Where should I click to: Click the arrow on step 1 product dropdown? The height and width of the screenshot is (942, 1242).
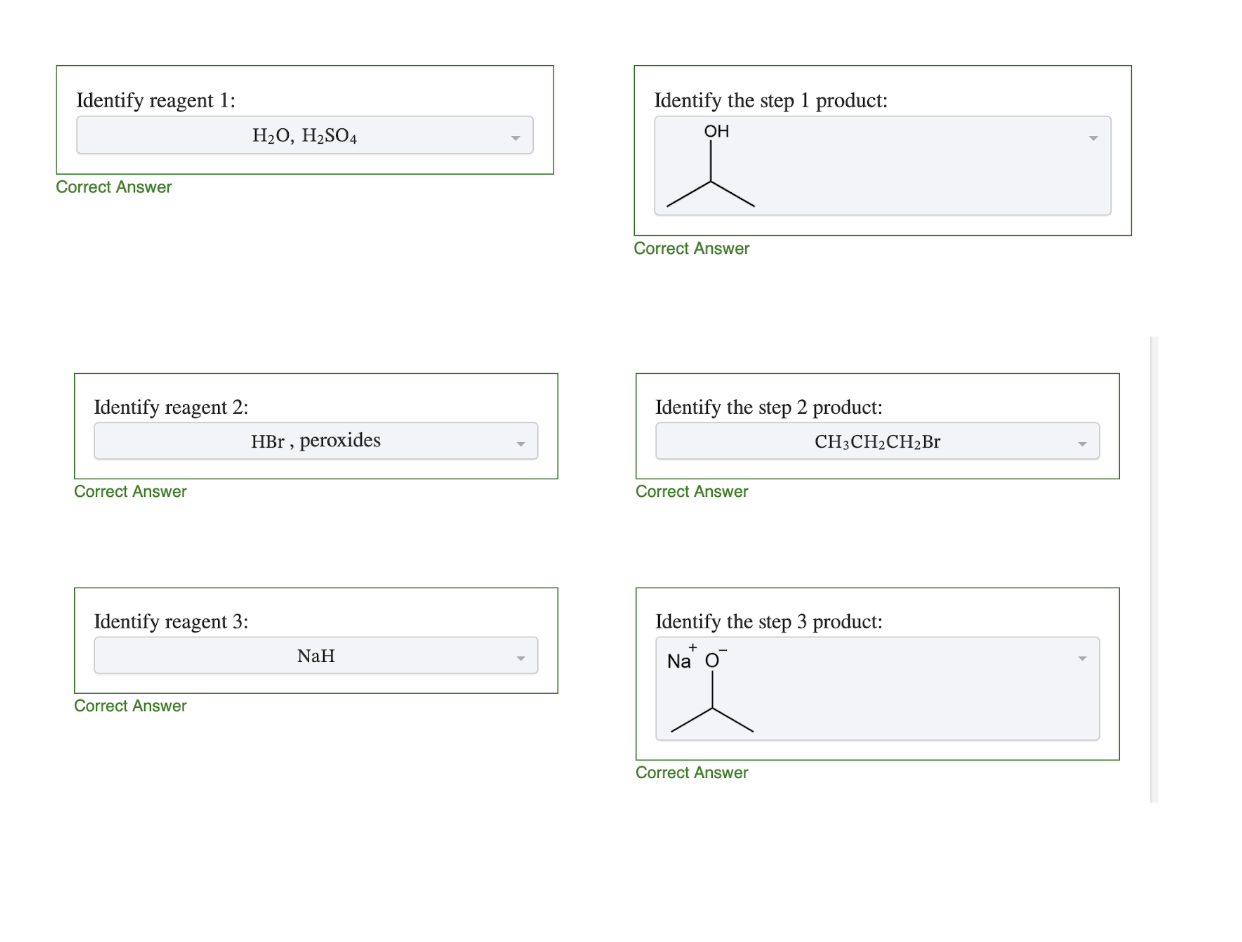point(1092,137)
